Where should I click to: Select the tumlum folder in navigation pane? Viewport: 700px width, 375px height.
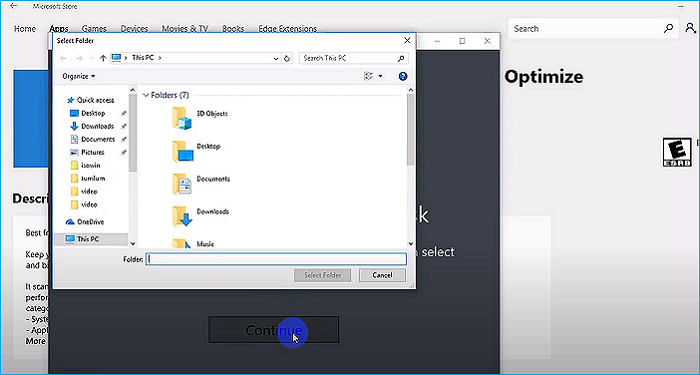click(88, 178)
